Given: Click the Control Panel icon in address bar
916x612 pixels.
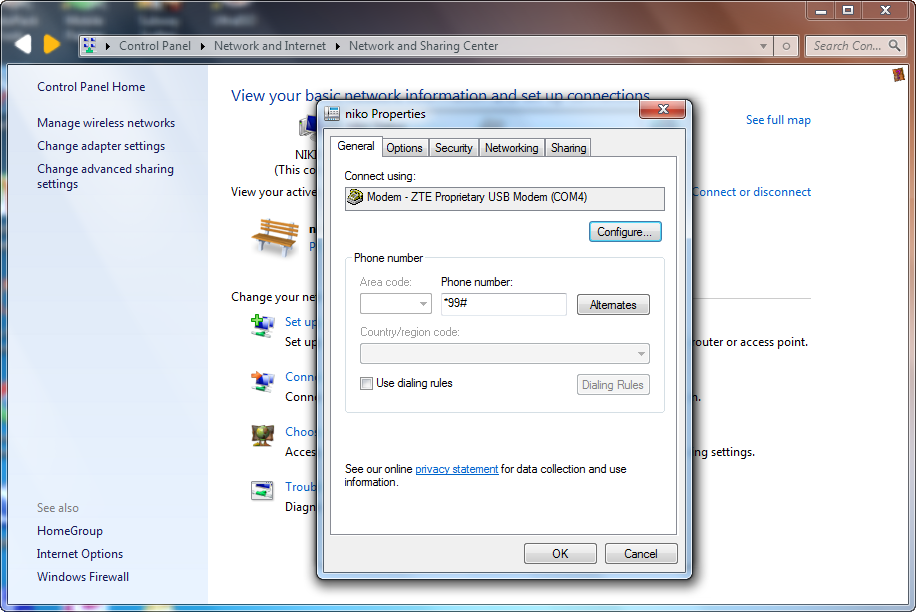Looking at the screenshot, I should 89,46.
